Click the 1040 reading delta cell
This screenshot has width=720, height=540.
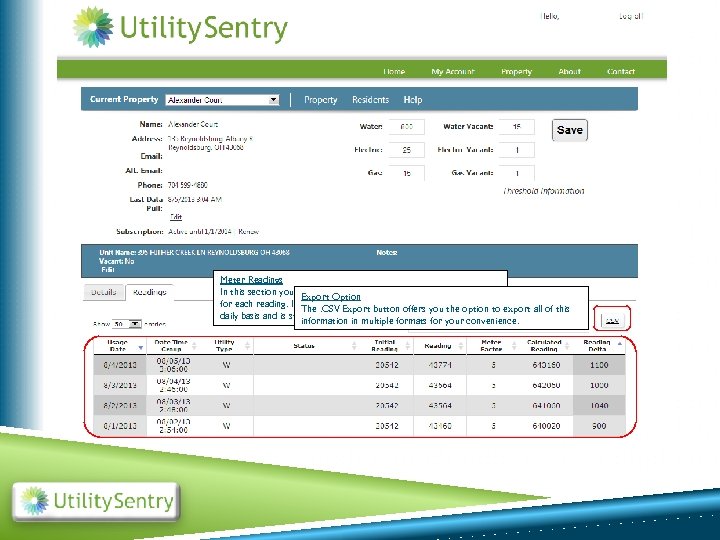(x=599, y=405)
